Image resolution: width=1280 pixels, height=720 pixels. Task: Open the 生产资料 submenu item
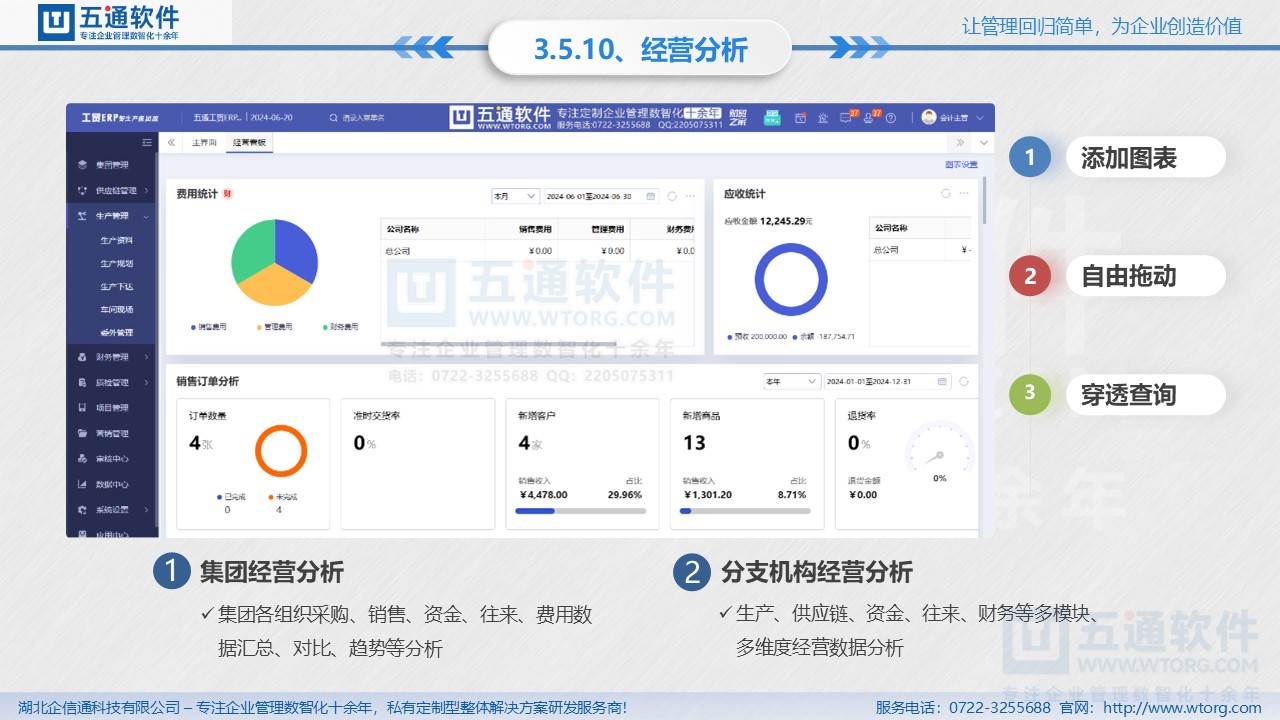116,240
